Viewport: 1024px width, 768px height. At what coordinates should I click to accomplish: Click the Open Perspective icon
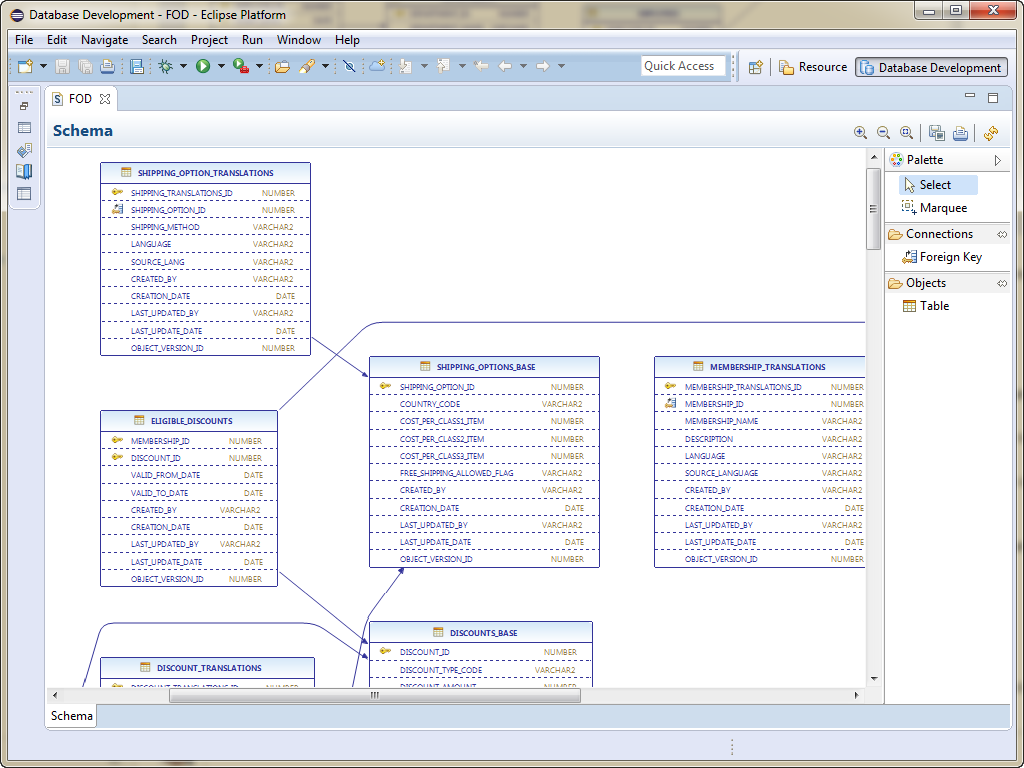click(756, 67)
